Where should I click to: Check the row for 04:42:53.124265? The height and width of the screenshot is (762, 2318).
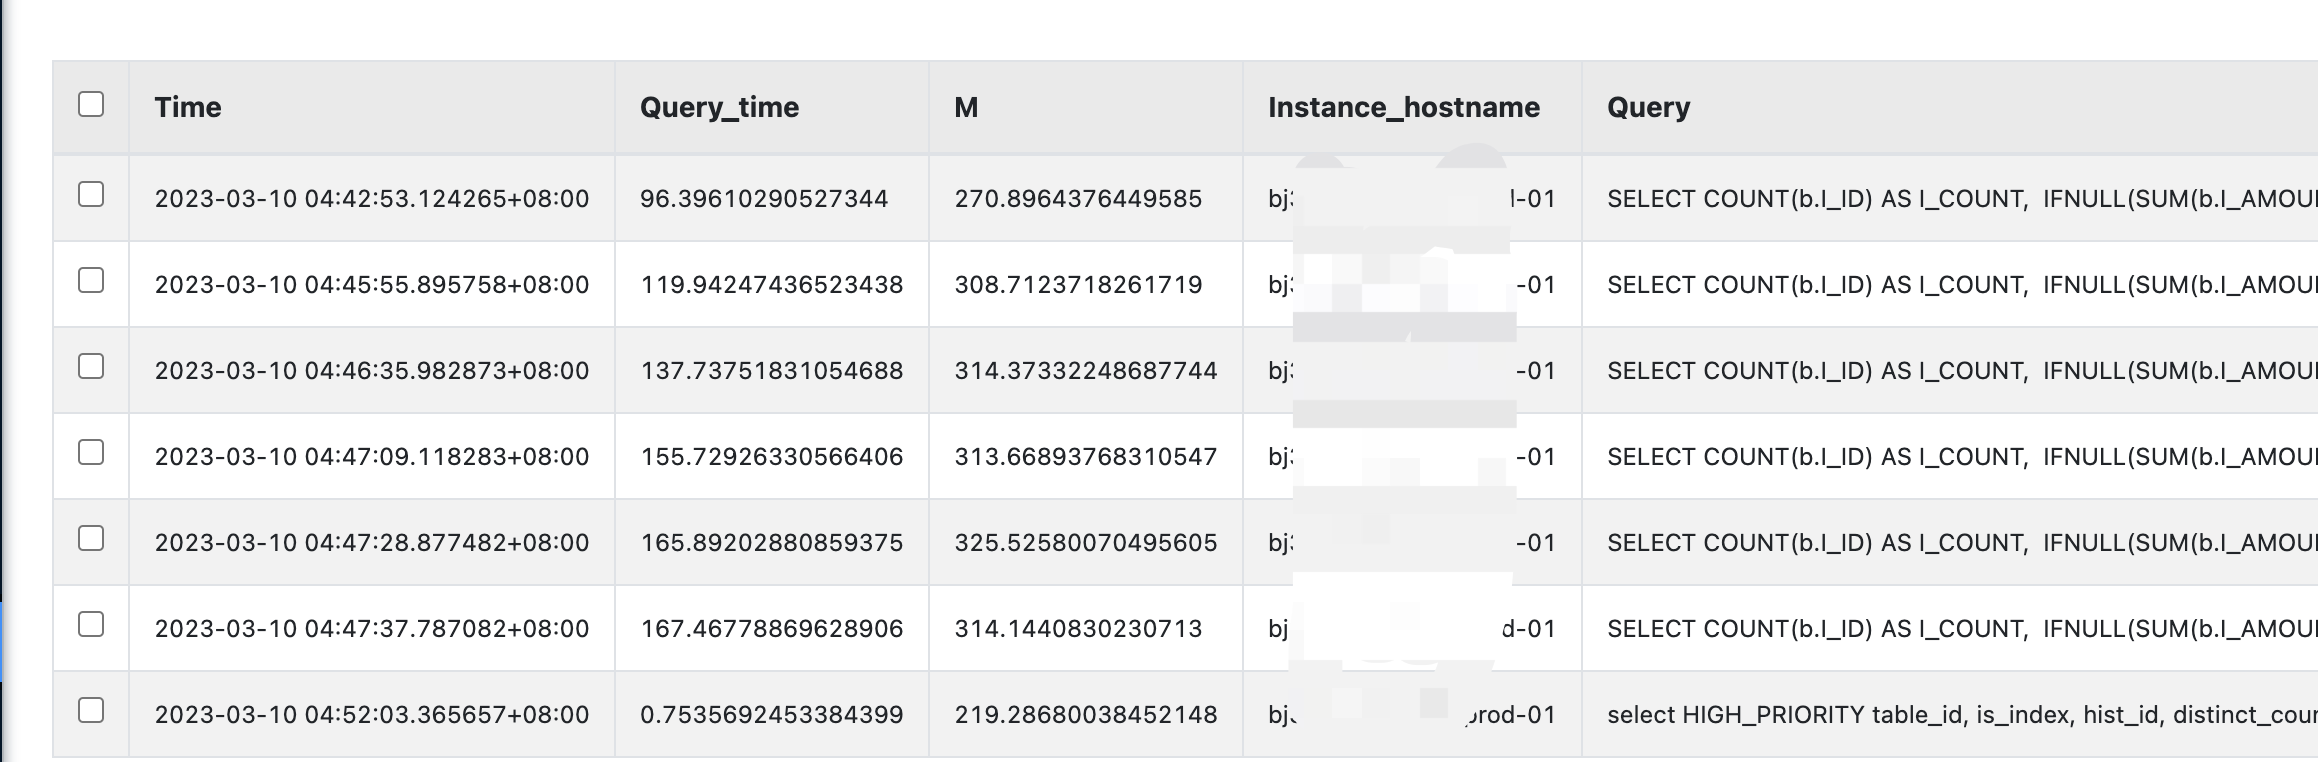[x=91, y=194]
